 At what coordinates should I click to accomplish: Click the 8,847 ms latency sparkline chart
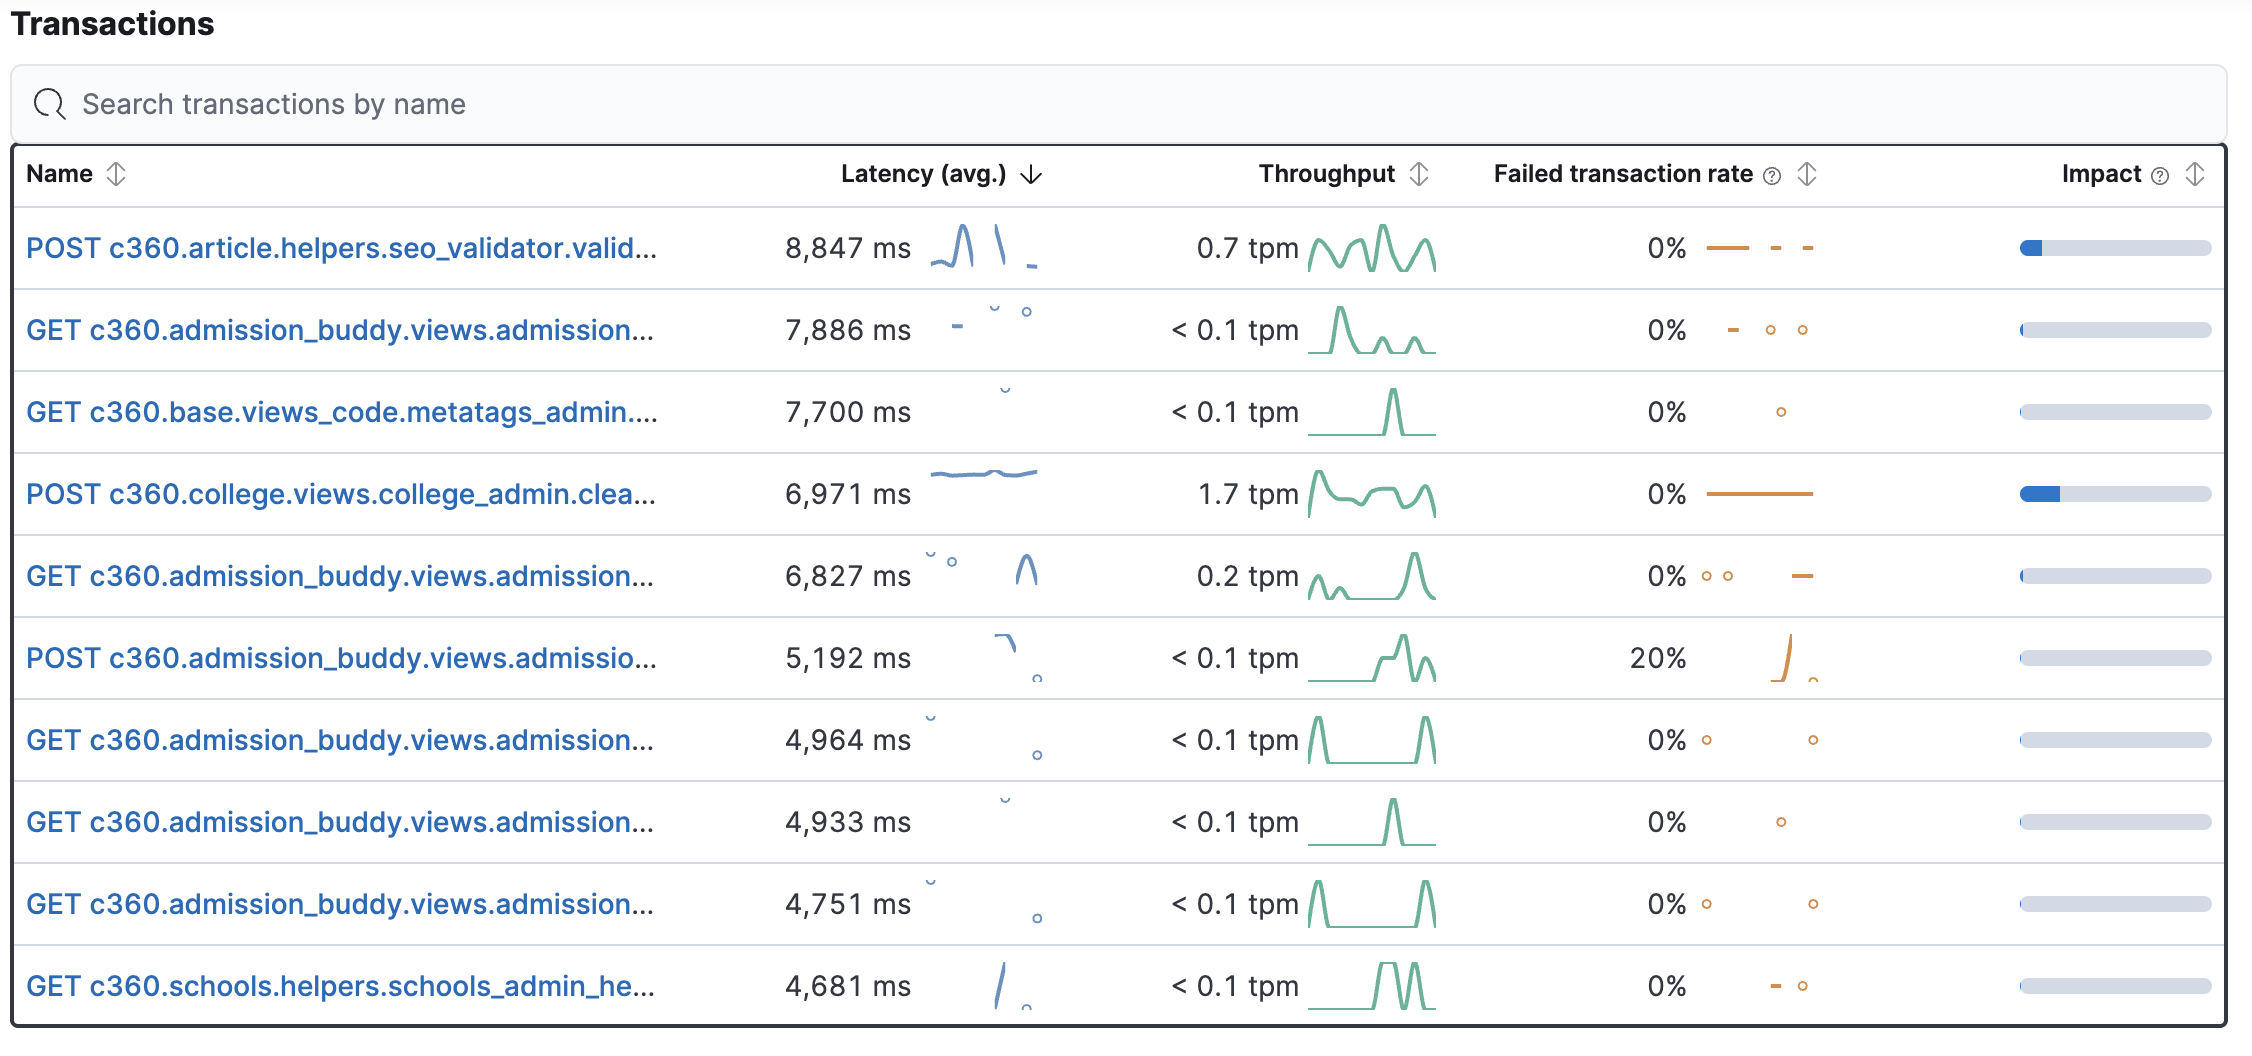click(984, 247)
